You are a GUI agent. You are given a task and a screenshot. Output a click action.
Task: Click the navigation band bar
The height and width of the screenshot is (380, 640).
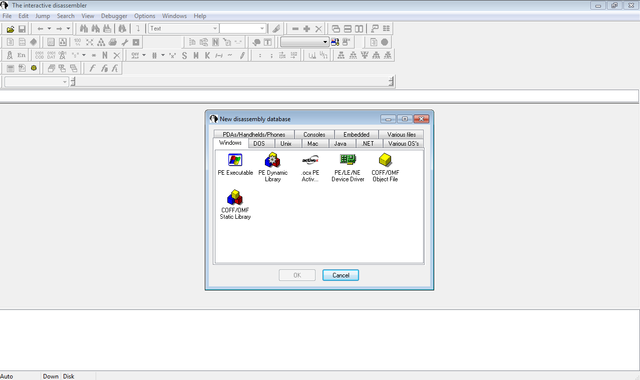[232, 82]
